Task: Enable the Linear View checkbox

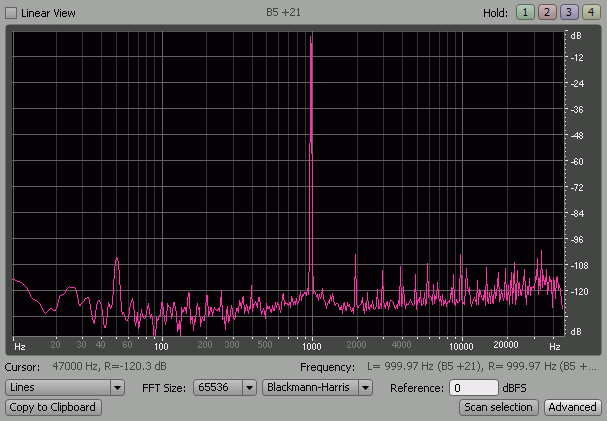Action: click(11, 13)
